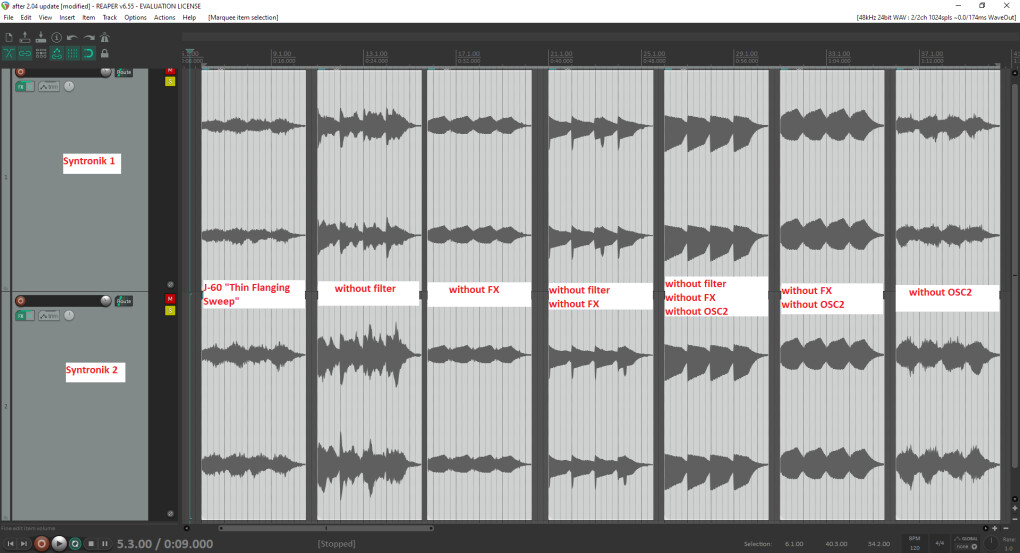Mute the Syntronik 2 track

pos(170,299)
